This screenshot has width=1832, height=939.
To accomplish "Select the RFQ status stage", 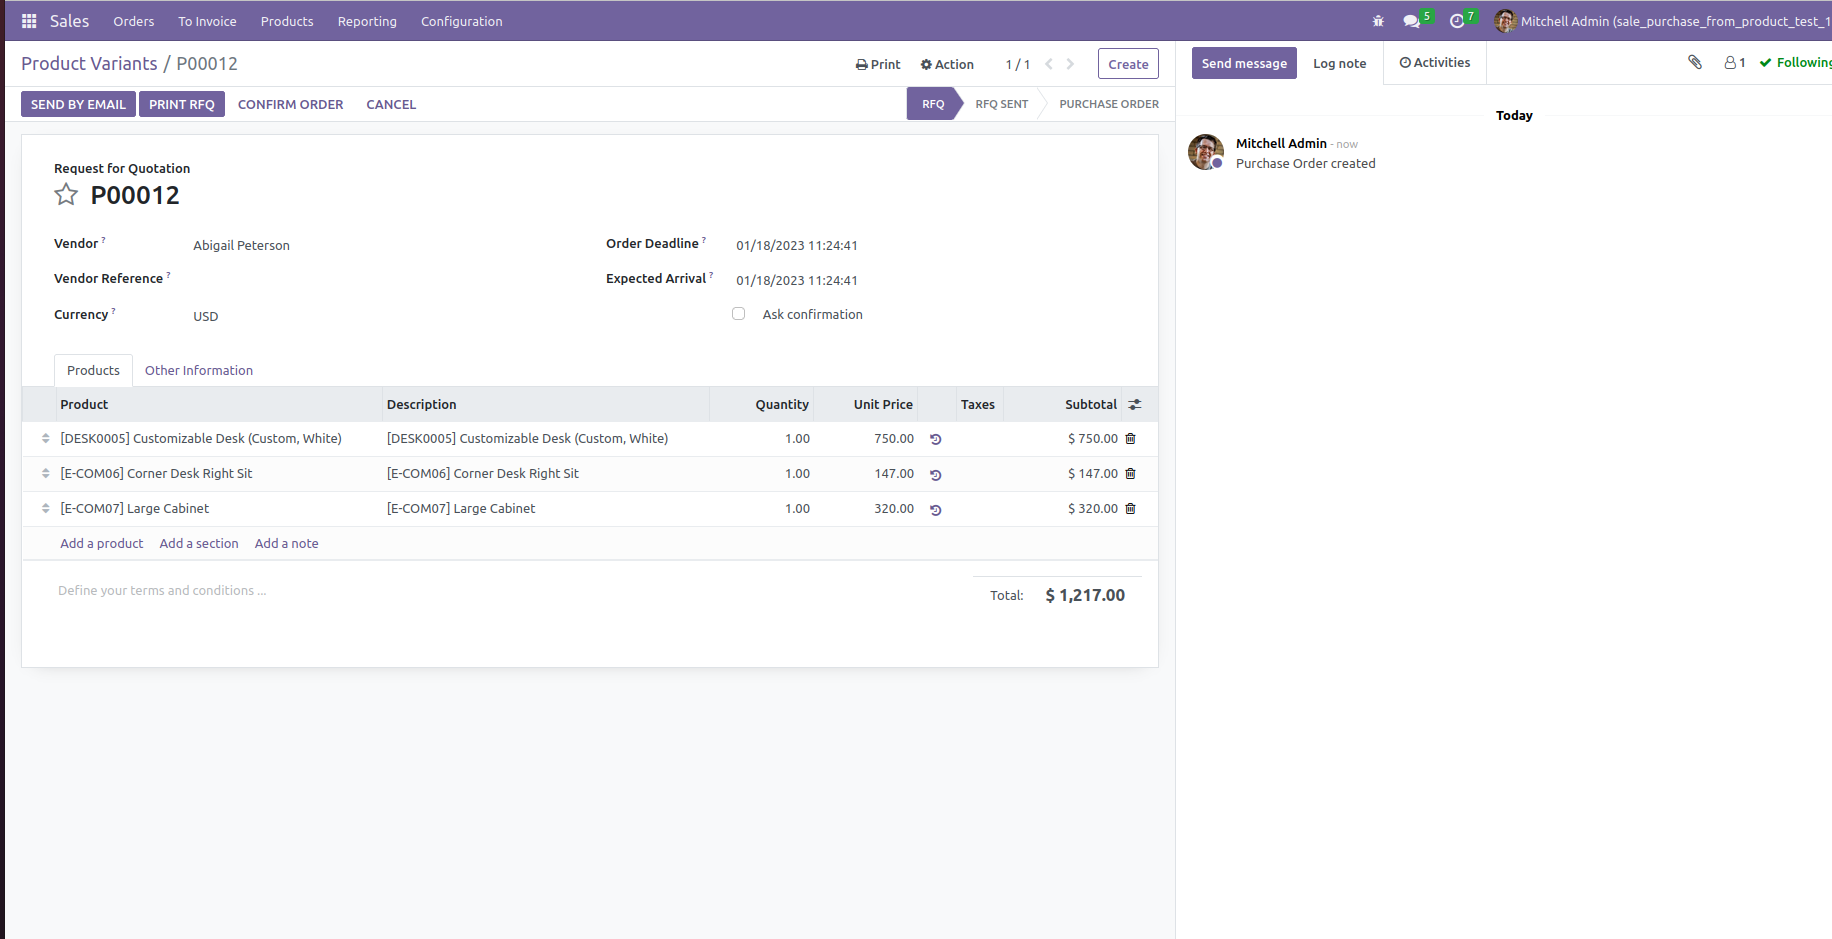I will click(x=933, y=104).
